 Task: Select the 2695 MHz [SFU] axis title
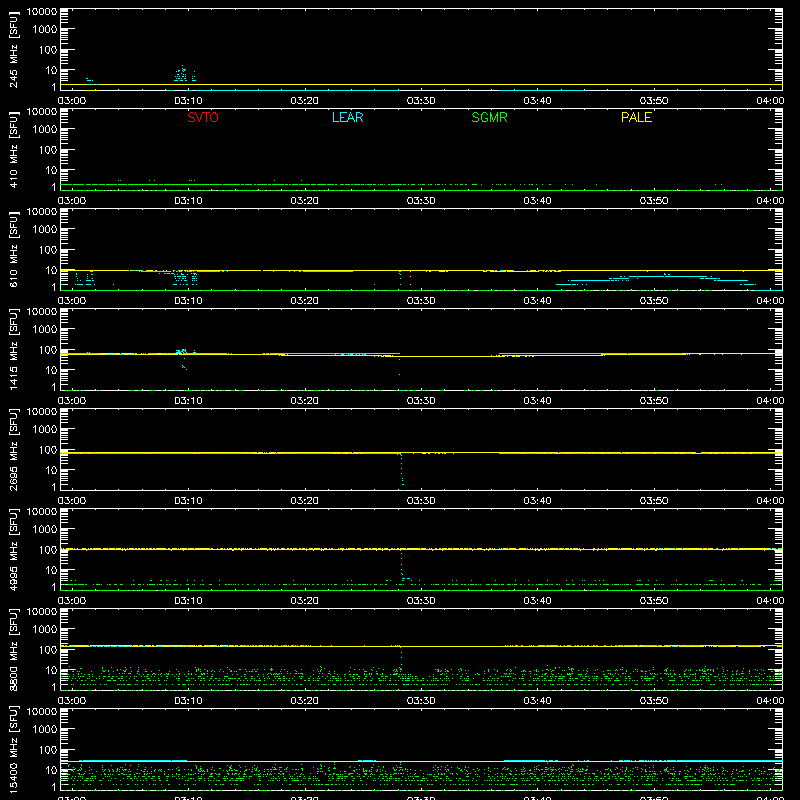click(13, 450)
